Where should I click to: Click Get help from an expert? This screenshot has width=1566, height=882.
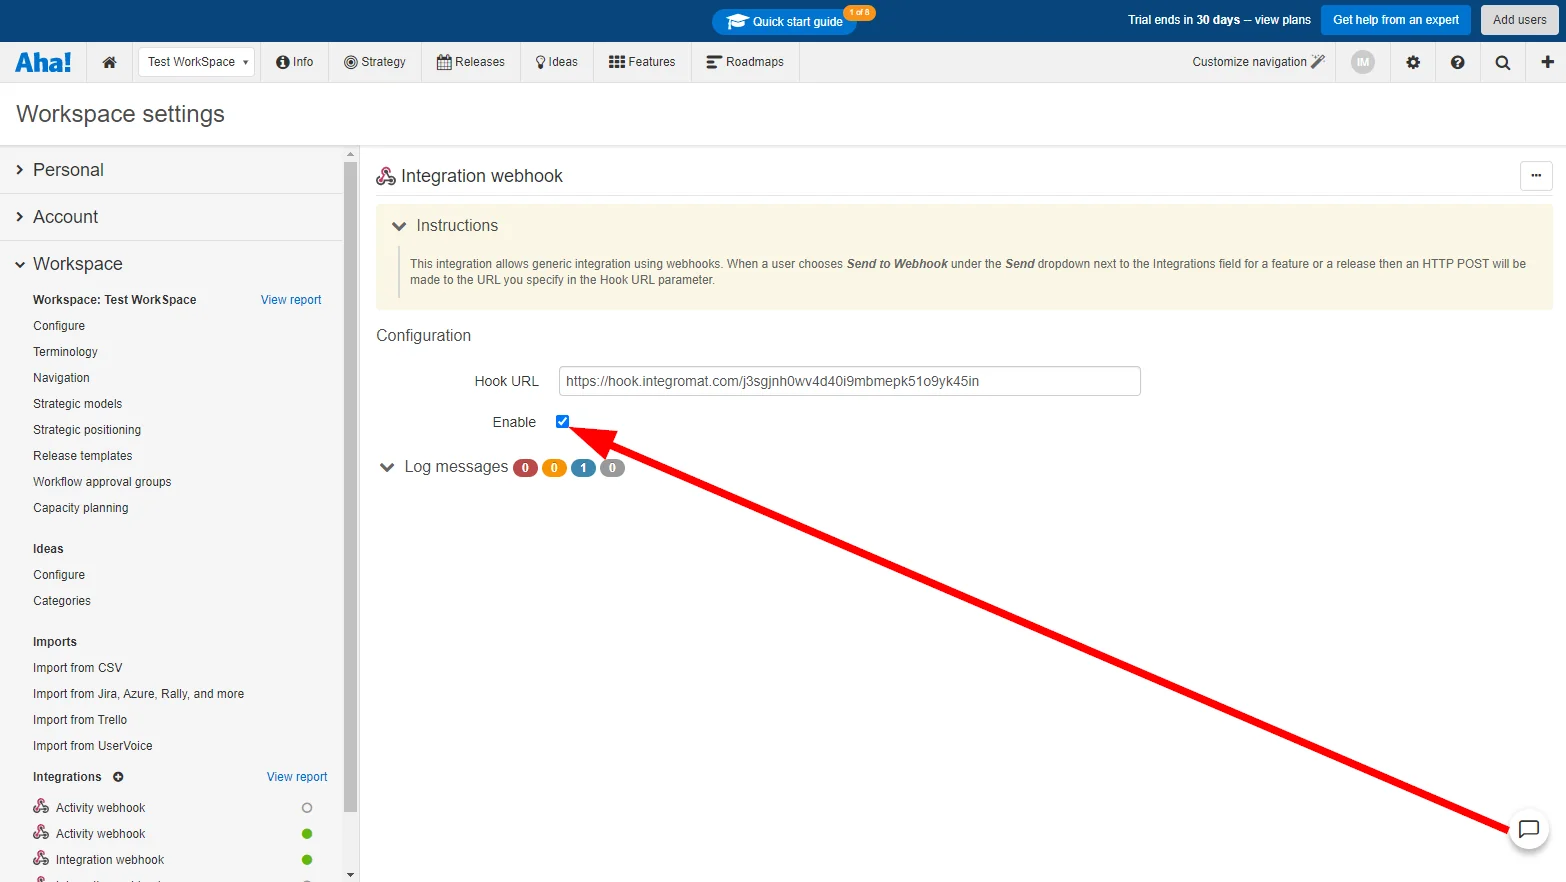[1396, 20]
